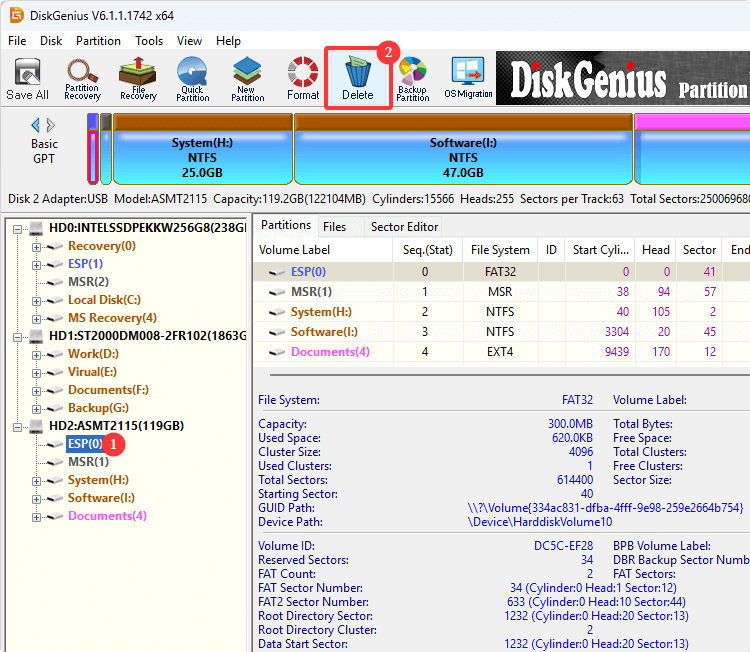Open the Tools menu
The height and width of the screenshot is (652, 750).
click(149, 41)
